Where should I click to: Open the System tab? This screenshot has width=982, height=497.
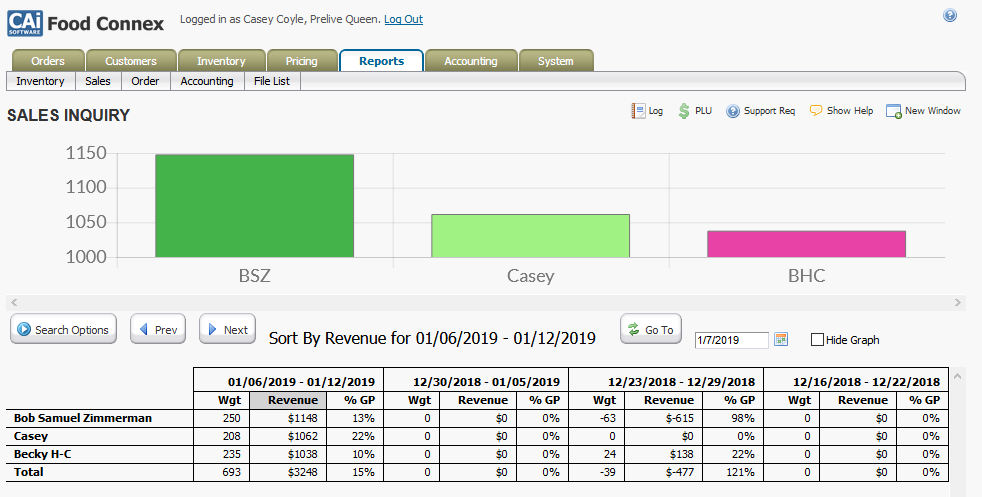tap(556, 61)
